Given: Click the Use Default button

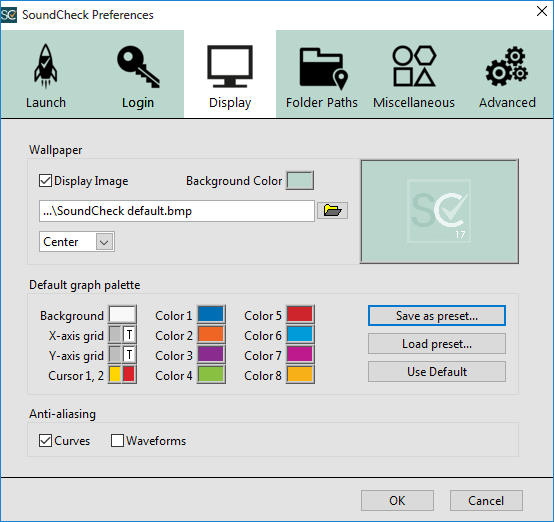Looking at the screenshot, I should [437, 371].
